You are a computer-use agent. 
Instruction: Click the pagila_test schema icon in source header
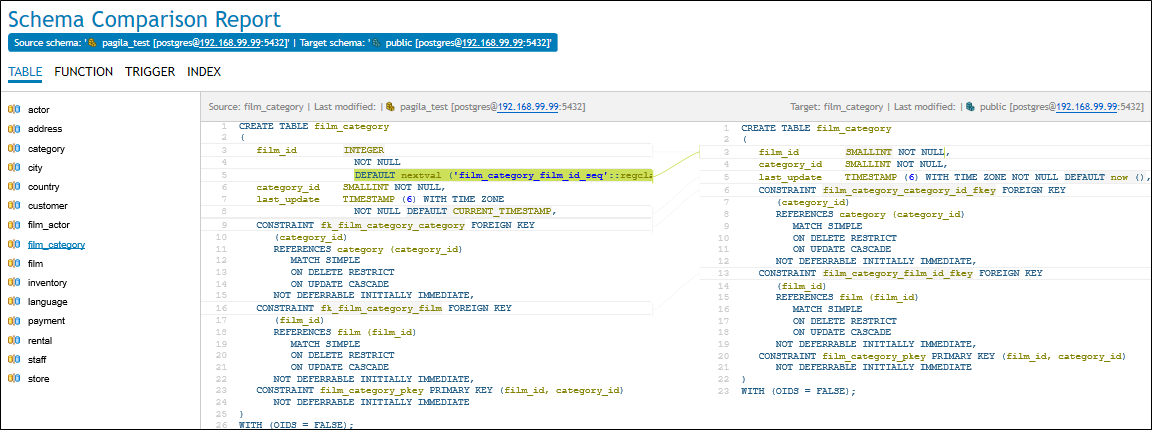391,107
